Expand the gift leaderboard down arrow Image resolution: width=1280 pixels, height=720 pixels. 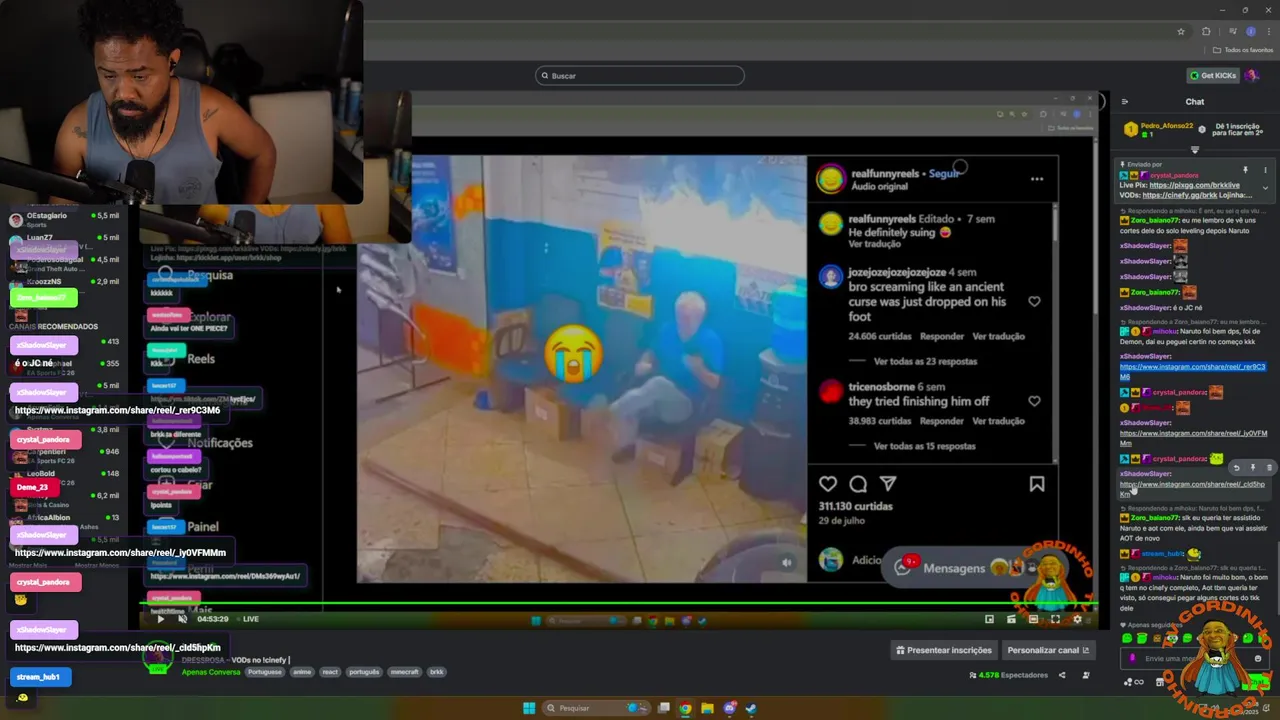point(1194,150)
